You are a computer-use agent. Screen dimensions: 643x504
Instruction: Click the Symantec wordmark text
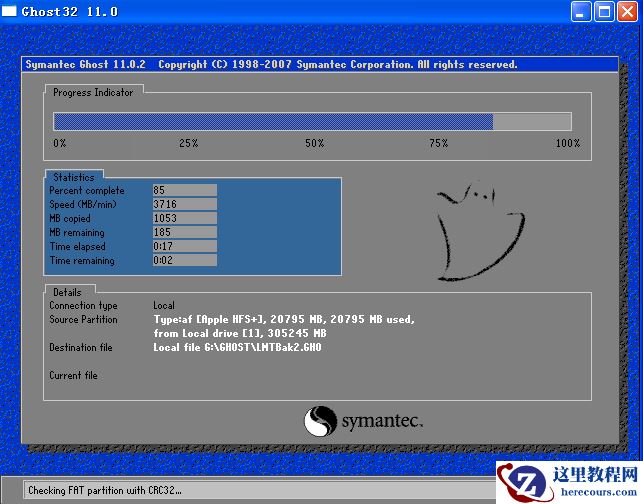(x=381, y=421)
